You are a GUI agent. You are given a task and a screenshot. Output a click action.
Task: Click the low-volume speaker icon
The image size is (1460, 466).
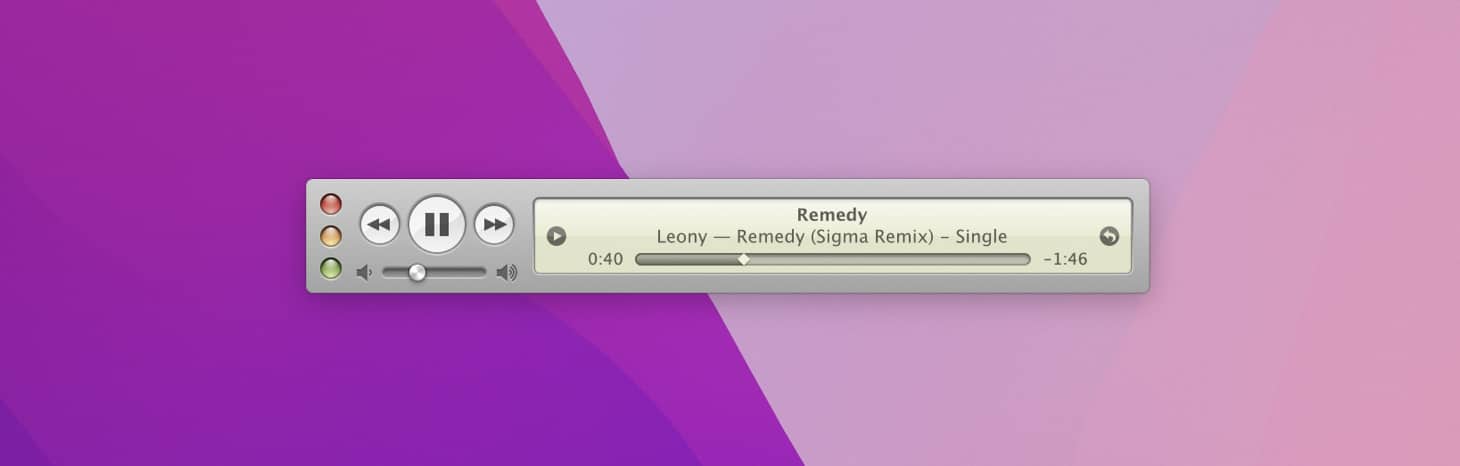click(x=364, y=272)
